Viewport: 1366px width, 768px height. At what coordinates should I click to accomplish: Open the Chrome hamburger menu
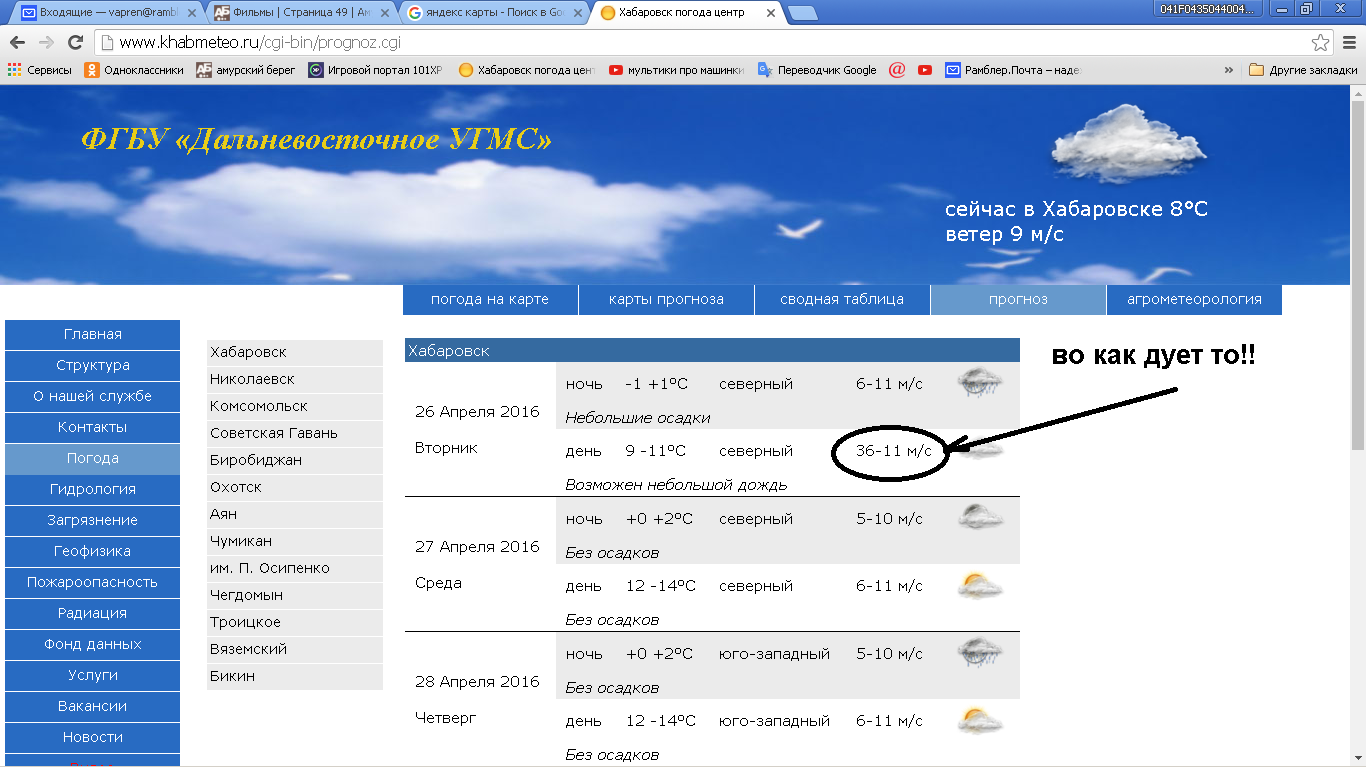(x=1349, y=43)
